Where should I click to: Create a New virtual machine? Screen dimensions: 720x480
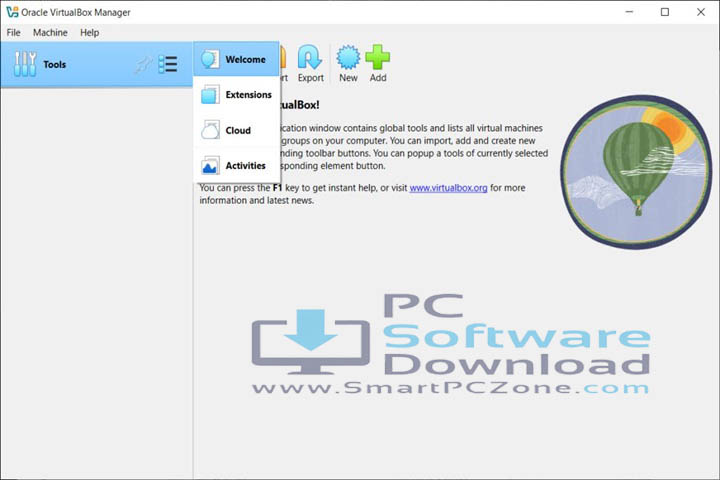point(348,63)
